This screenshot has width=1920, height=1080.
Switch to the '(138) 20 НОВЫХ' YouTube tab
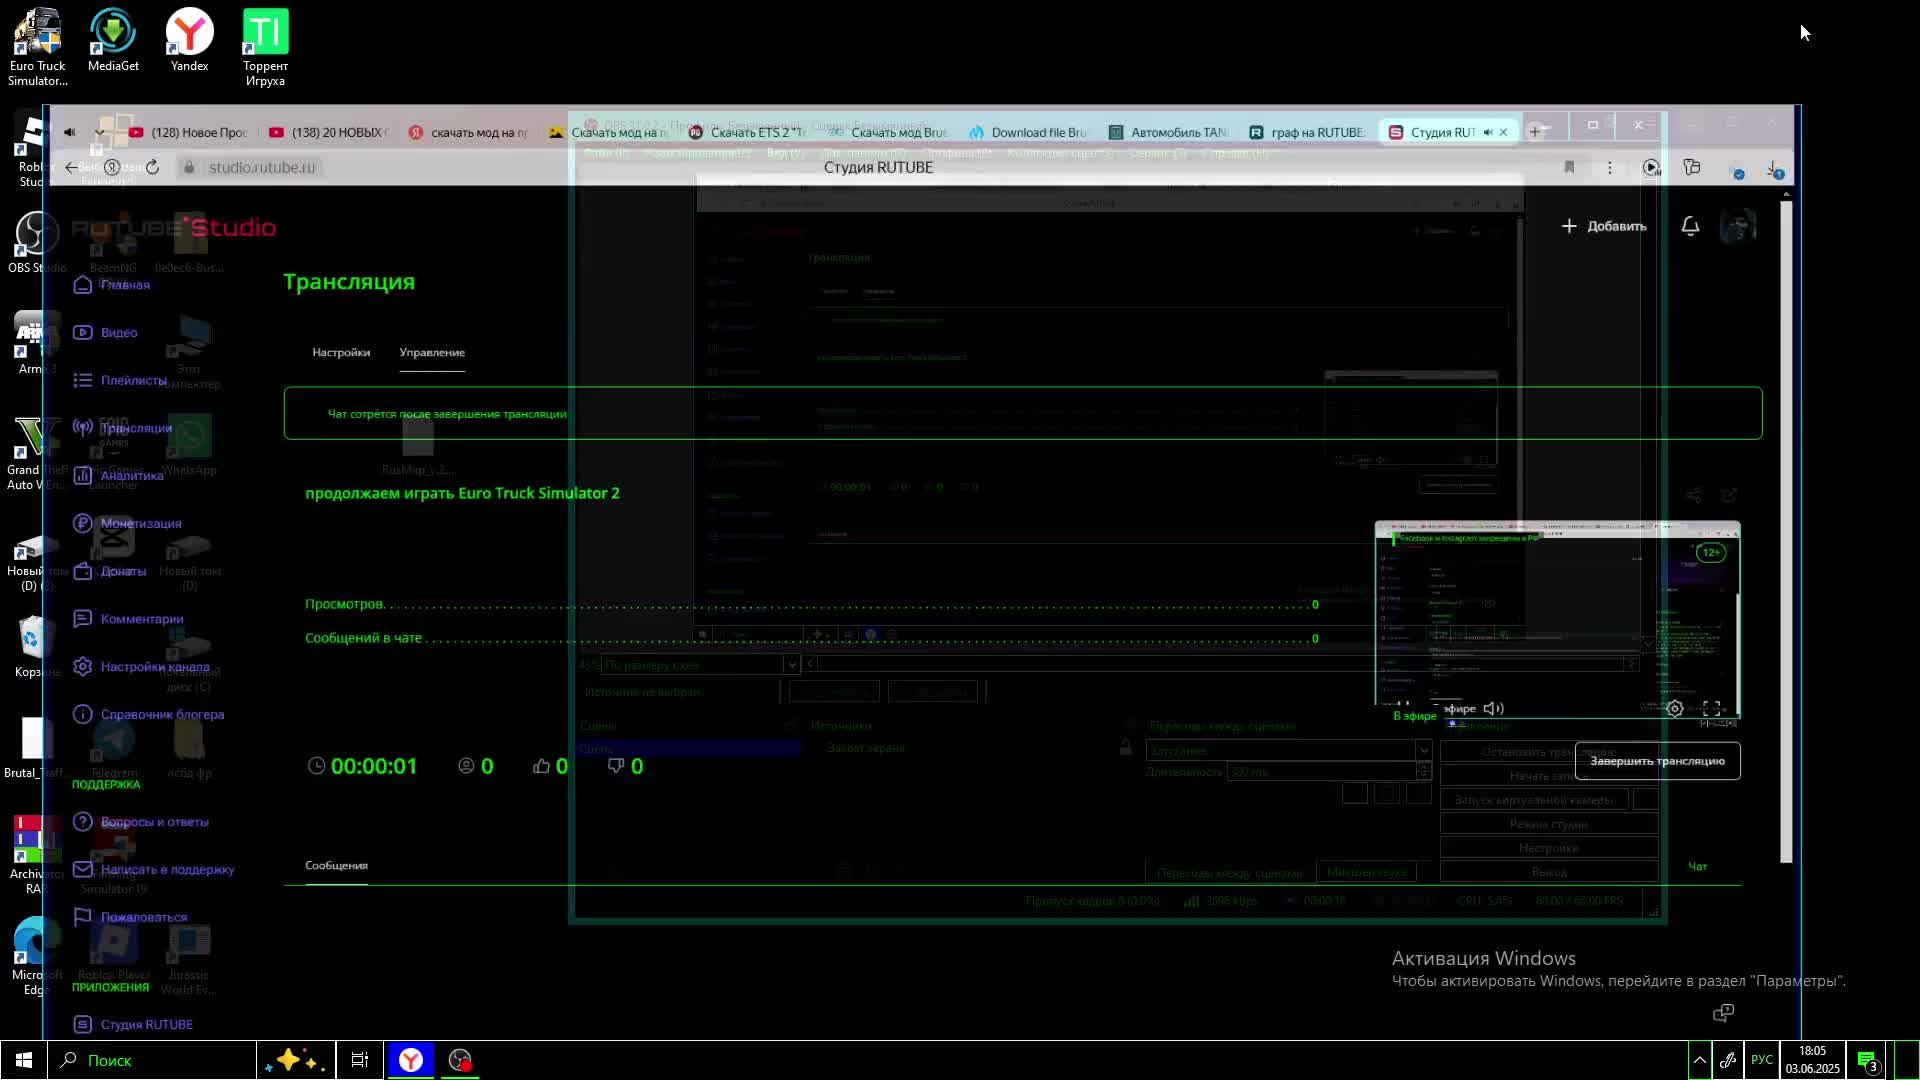click(328, 132)
